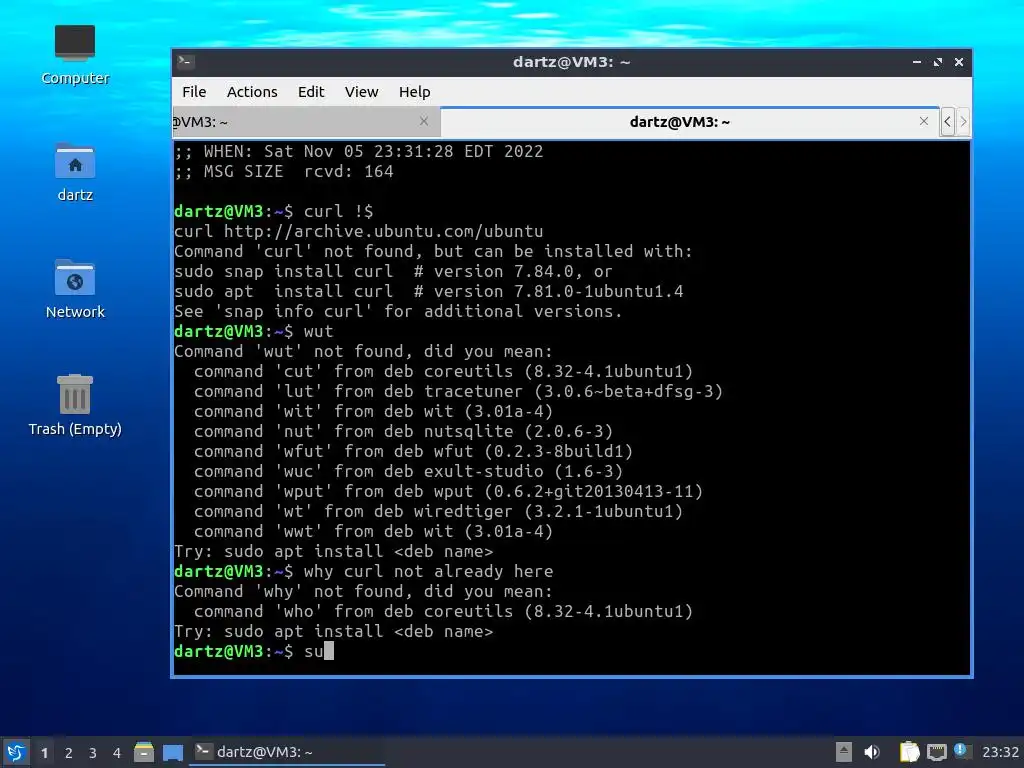Click the "command 'lut' from deb tracetuner" line

(x=458, y=392)
